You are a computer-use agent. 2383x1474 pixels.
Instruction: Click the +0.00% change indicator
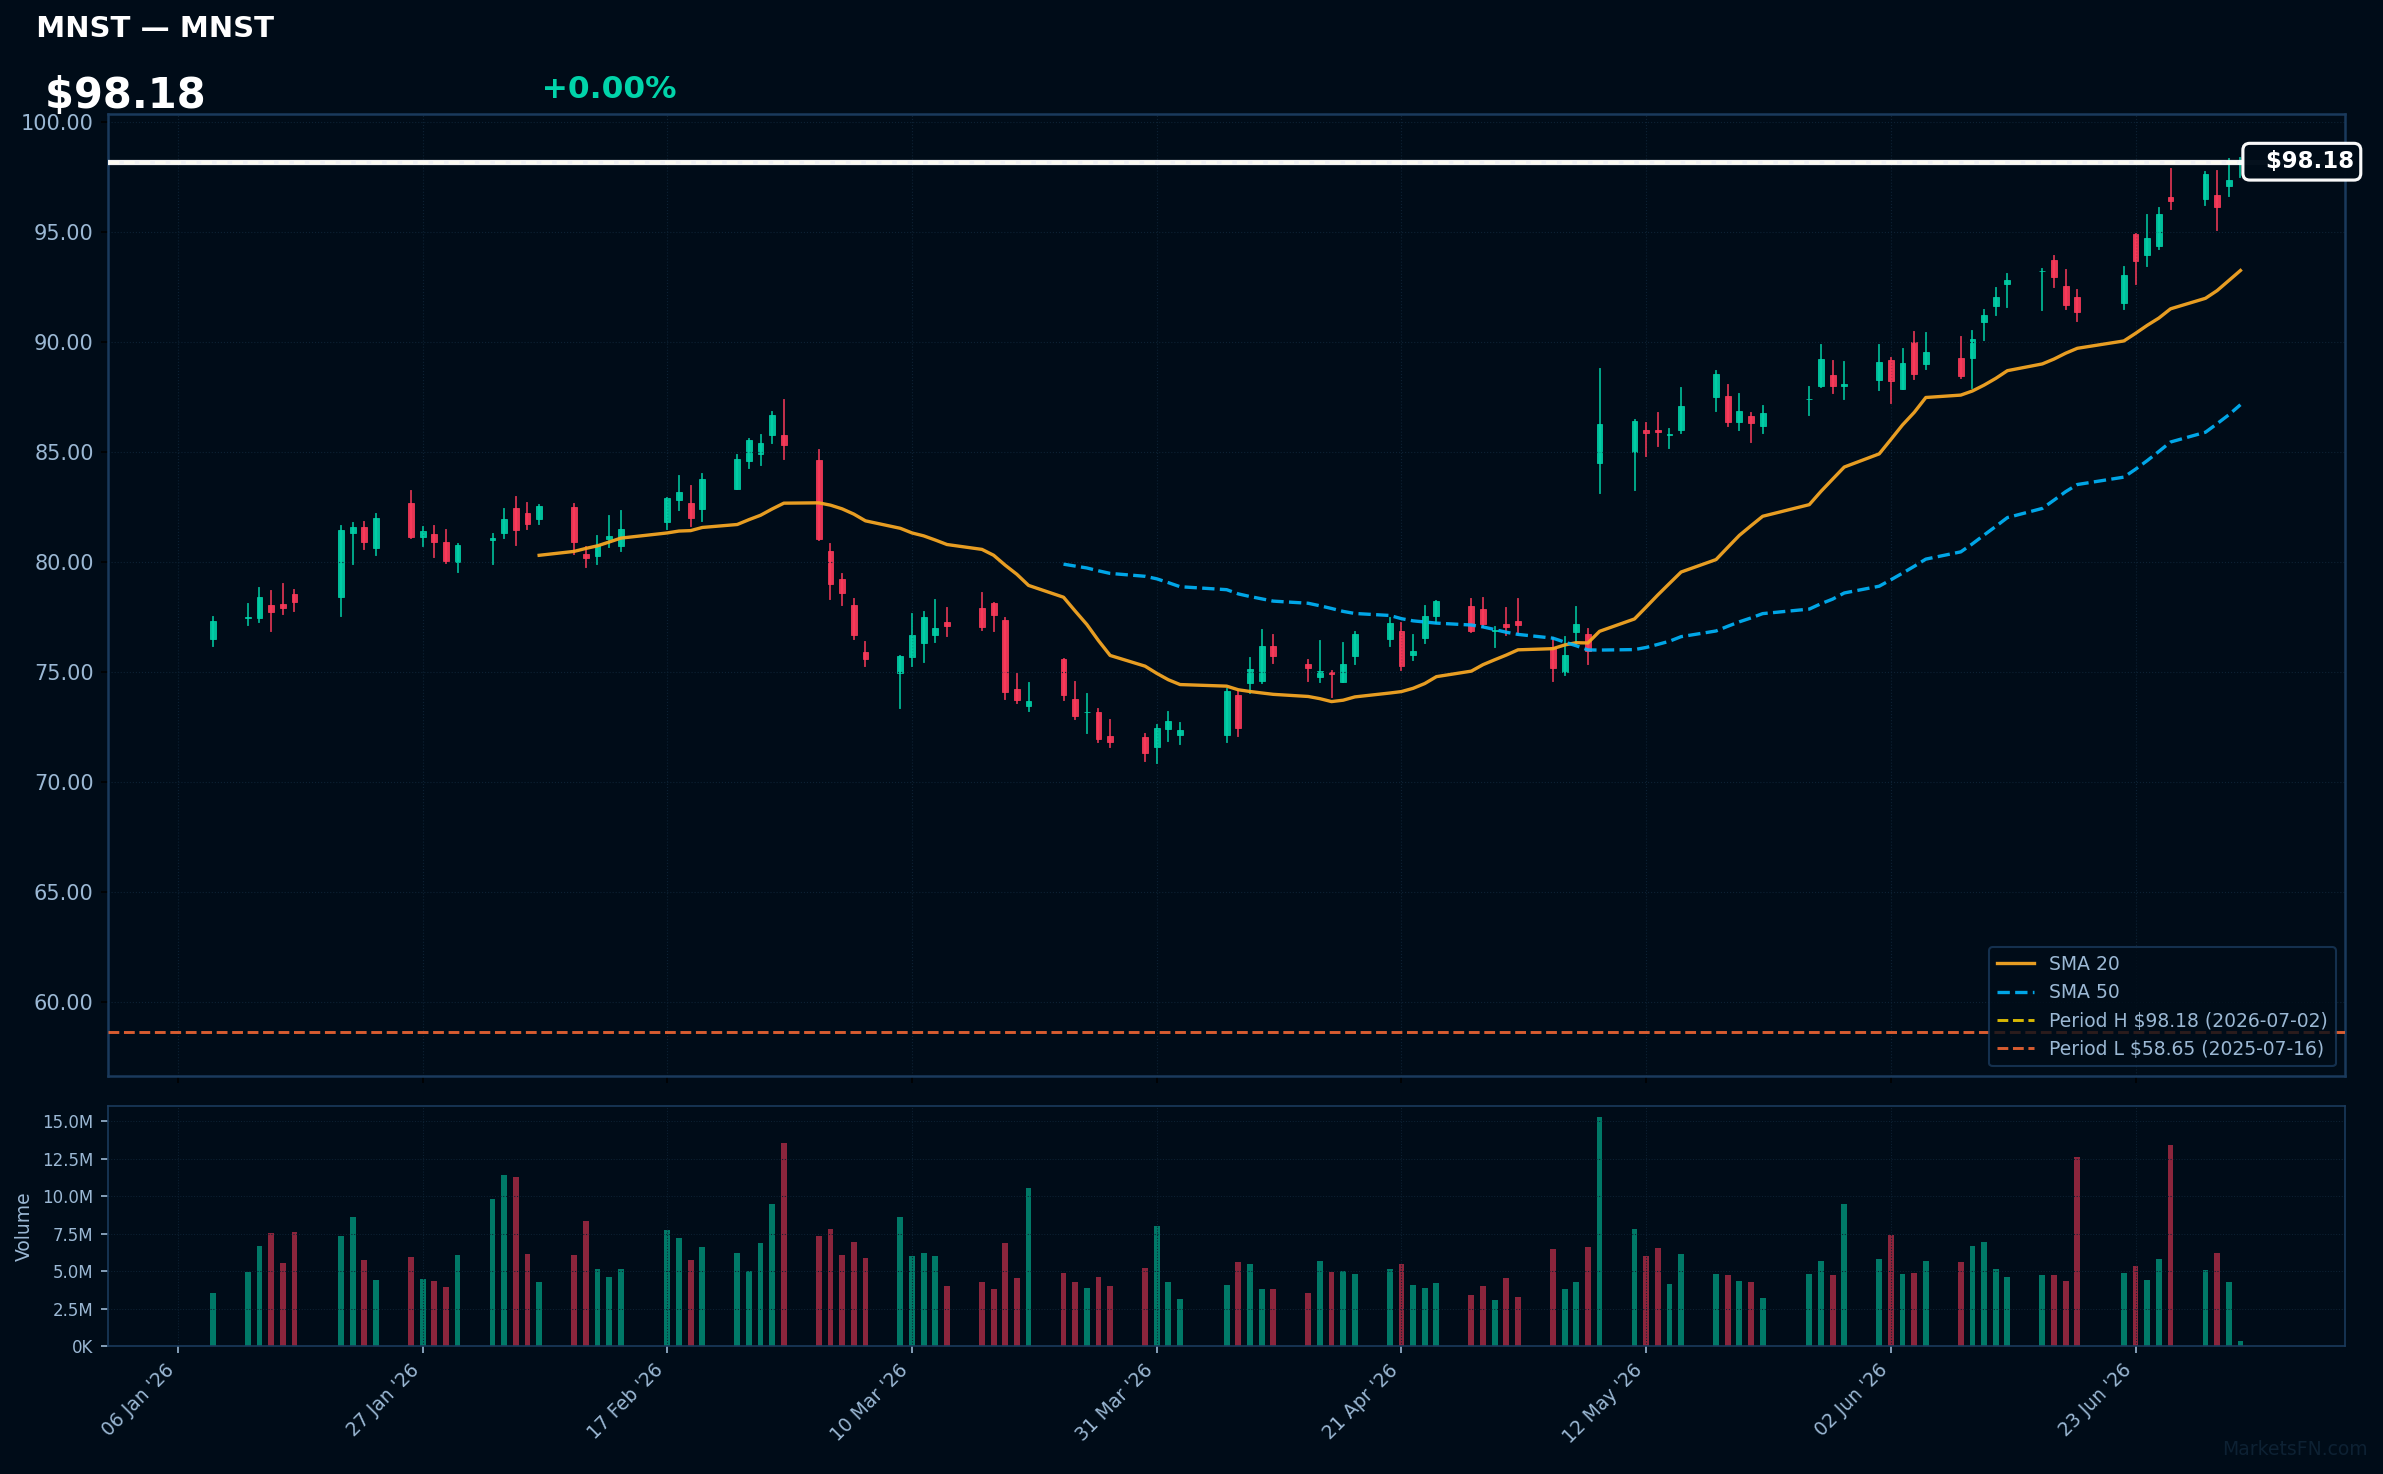[x=609, y=88]
